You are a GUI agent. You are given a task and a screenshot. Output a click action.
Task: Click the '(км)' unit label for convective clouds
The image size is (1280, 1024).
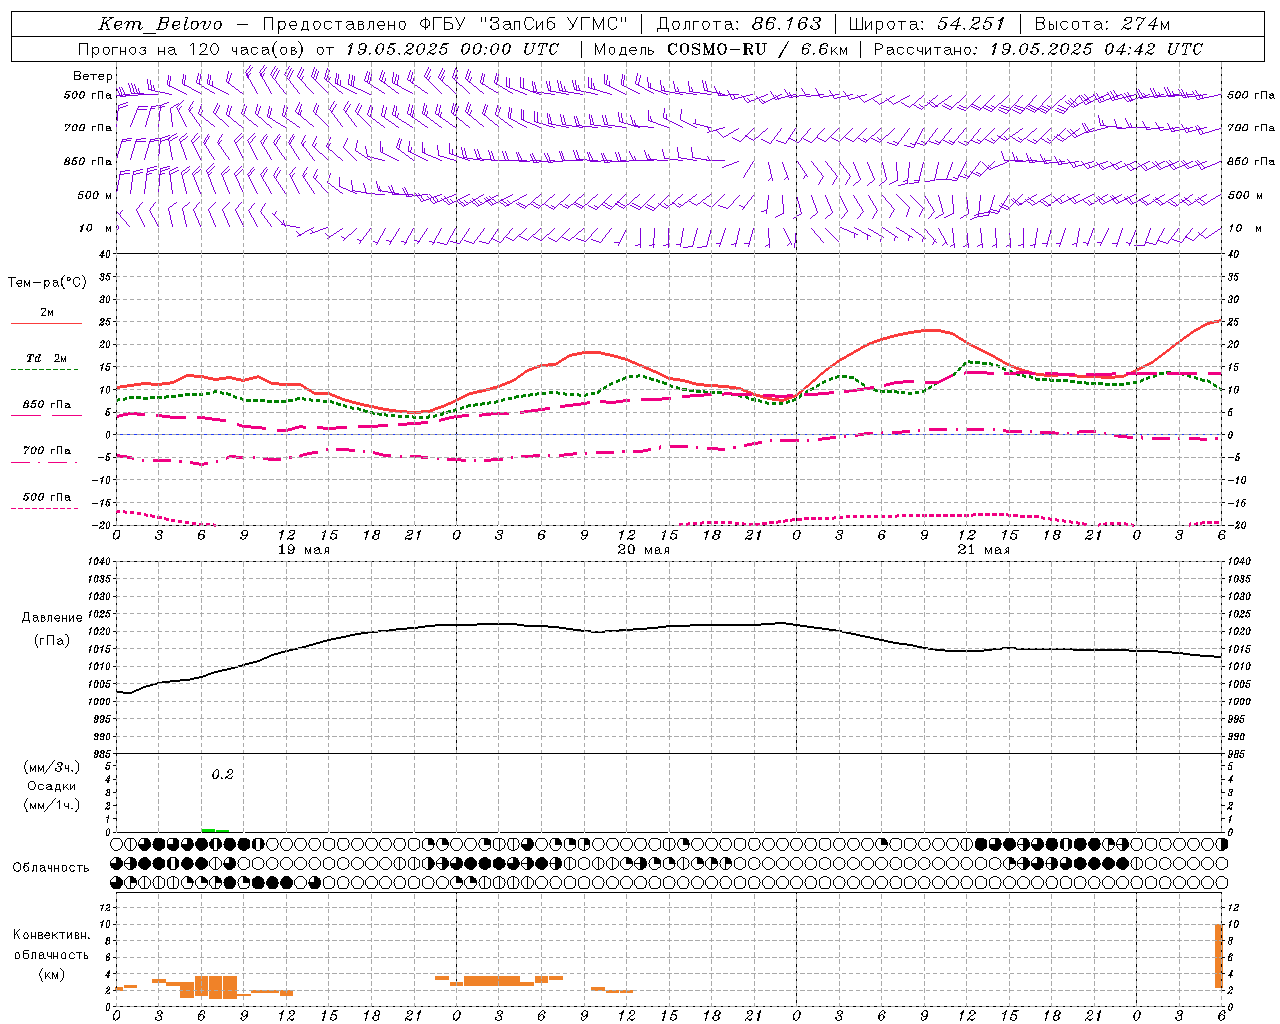coord(52,974)
